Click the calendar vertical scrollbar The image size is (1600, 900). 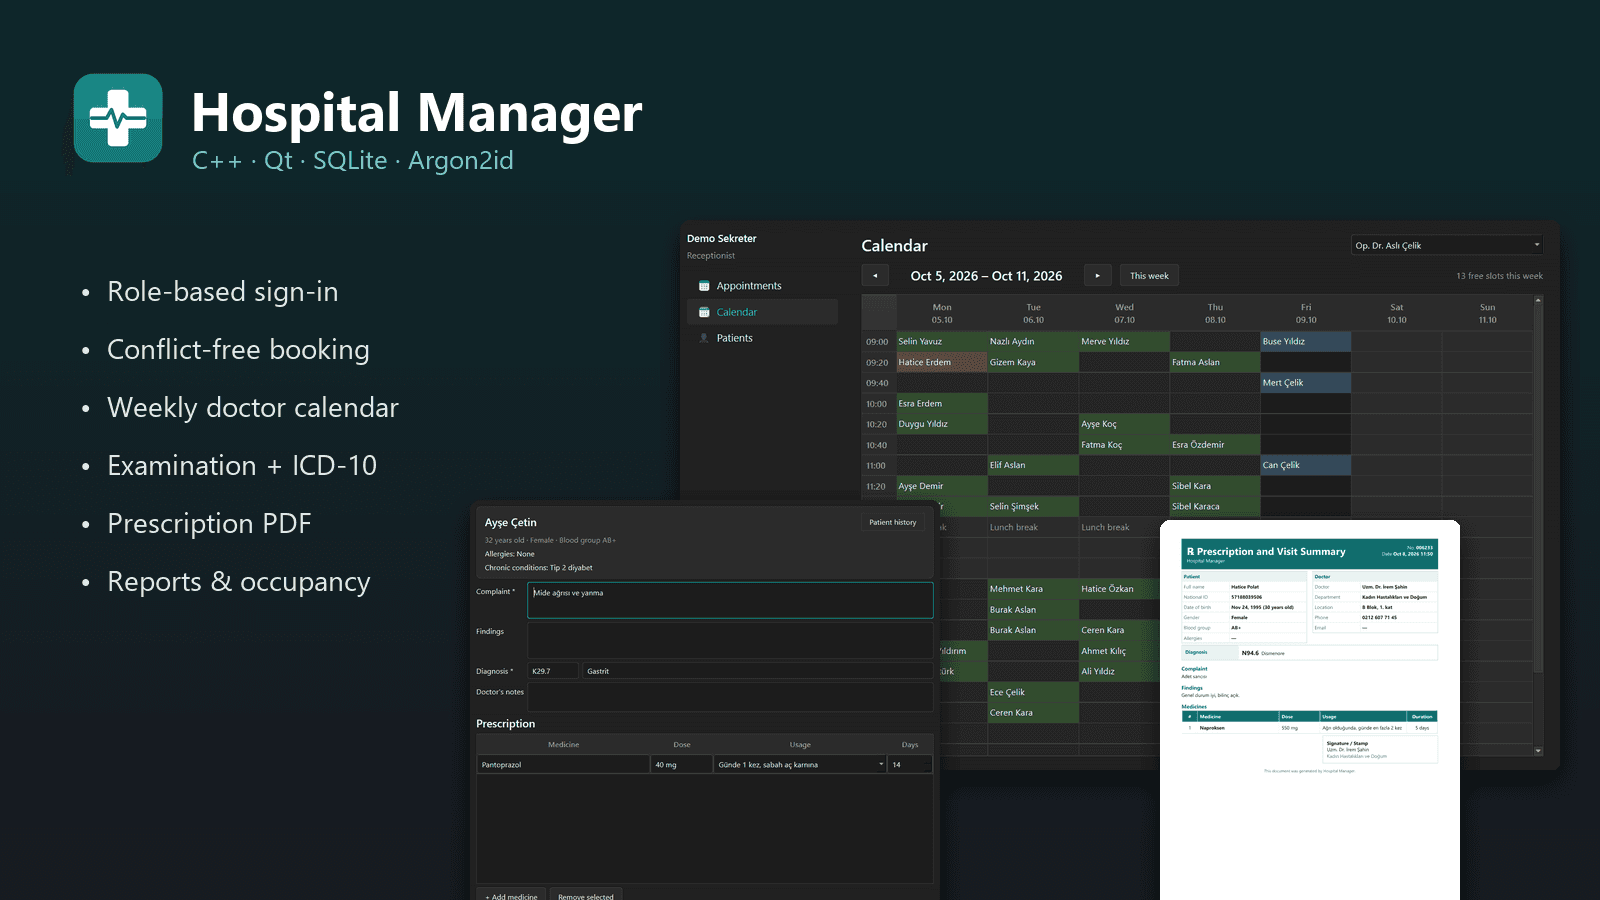(x=1538, y=490)
